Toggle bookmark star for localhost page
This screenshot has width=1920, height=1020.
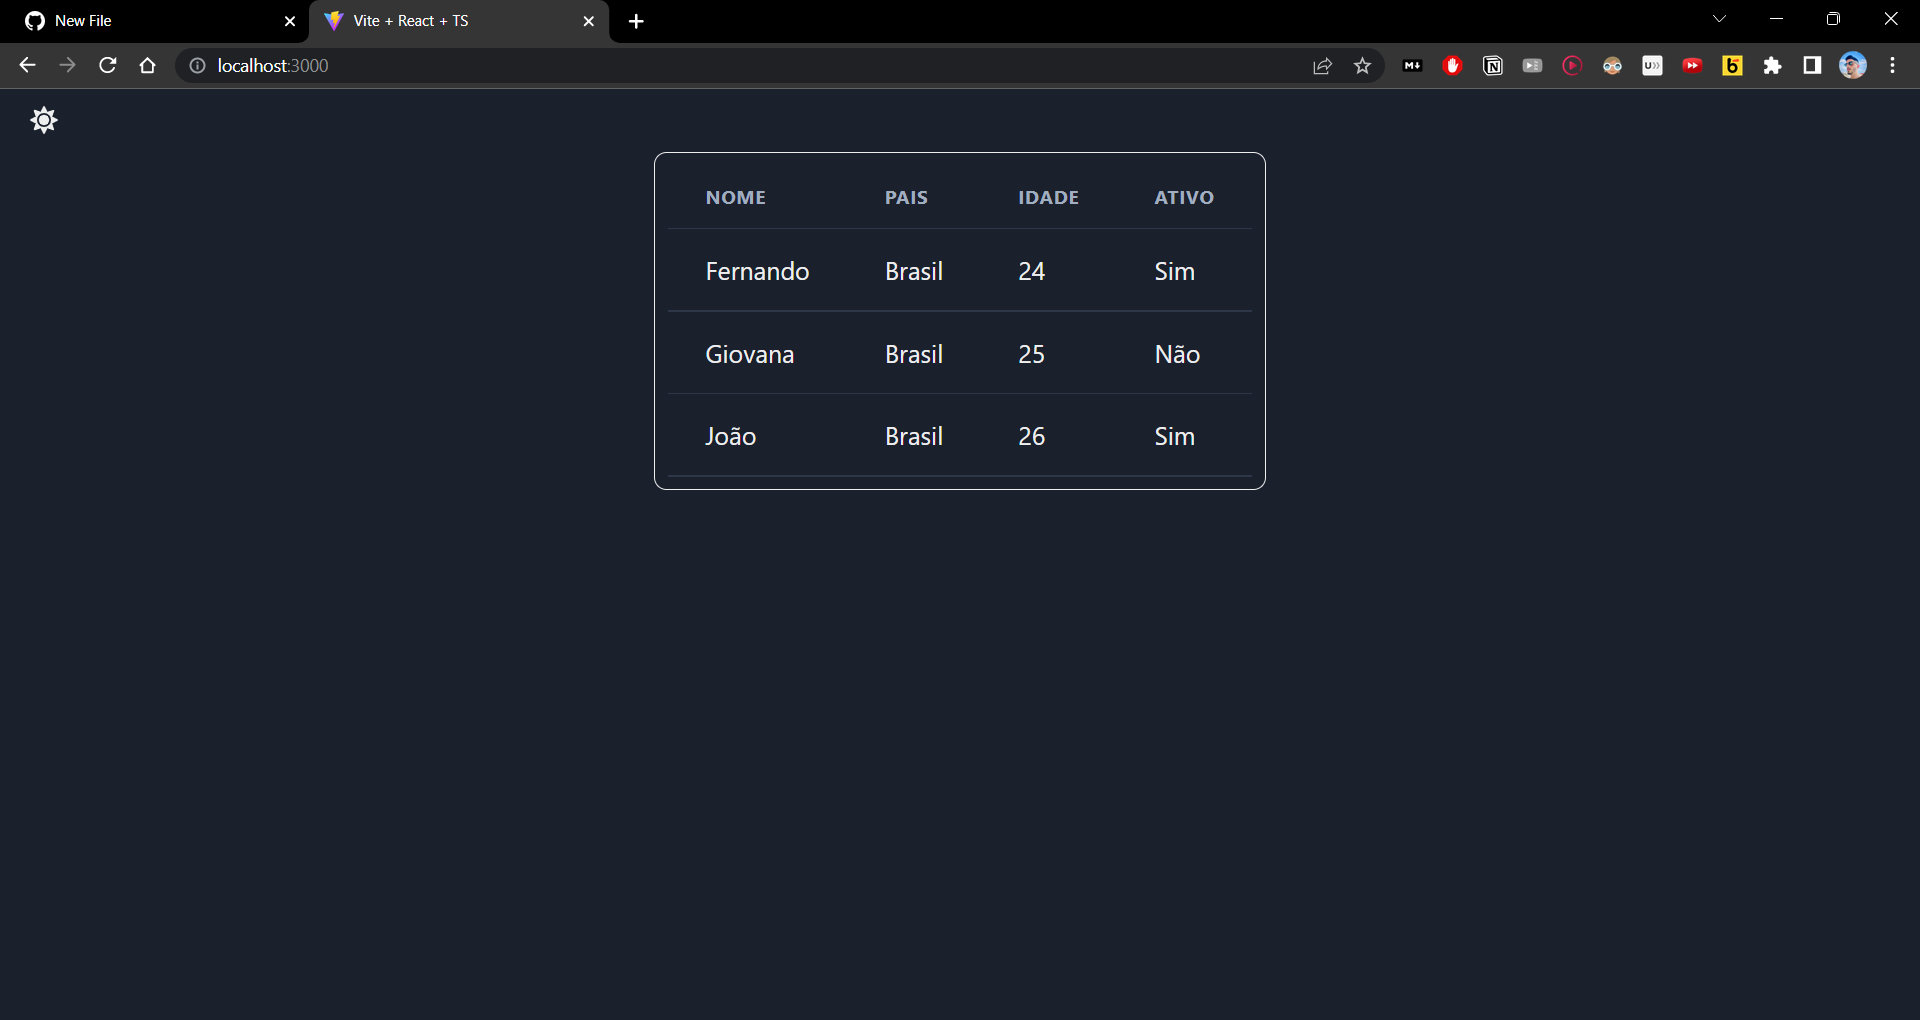click(1362, 65)
